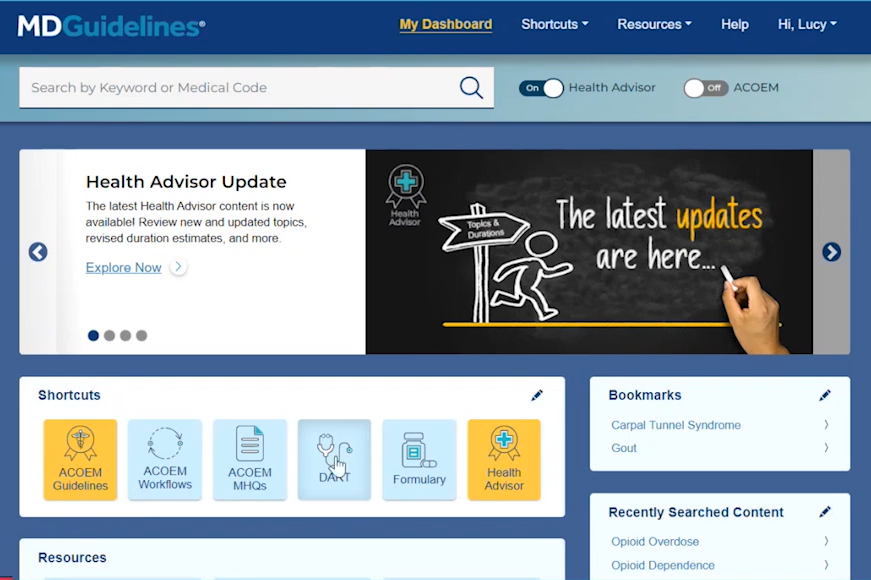Open the ACOEM Guidelines shortcut tile
The height and width of the screenshot is (580, 871).
(x=81, y=459)
